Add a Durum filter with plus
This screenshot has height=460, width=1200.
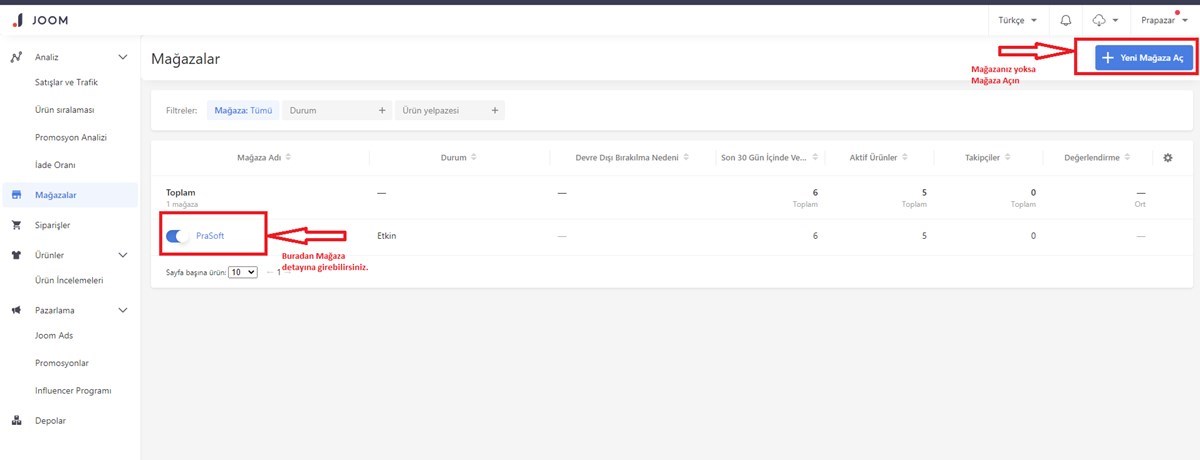[x=382, y=110]
